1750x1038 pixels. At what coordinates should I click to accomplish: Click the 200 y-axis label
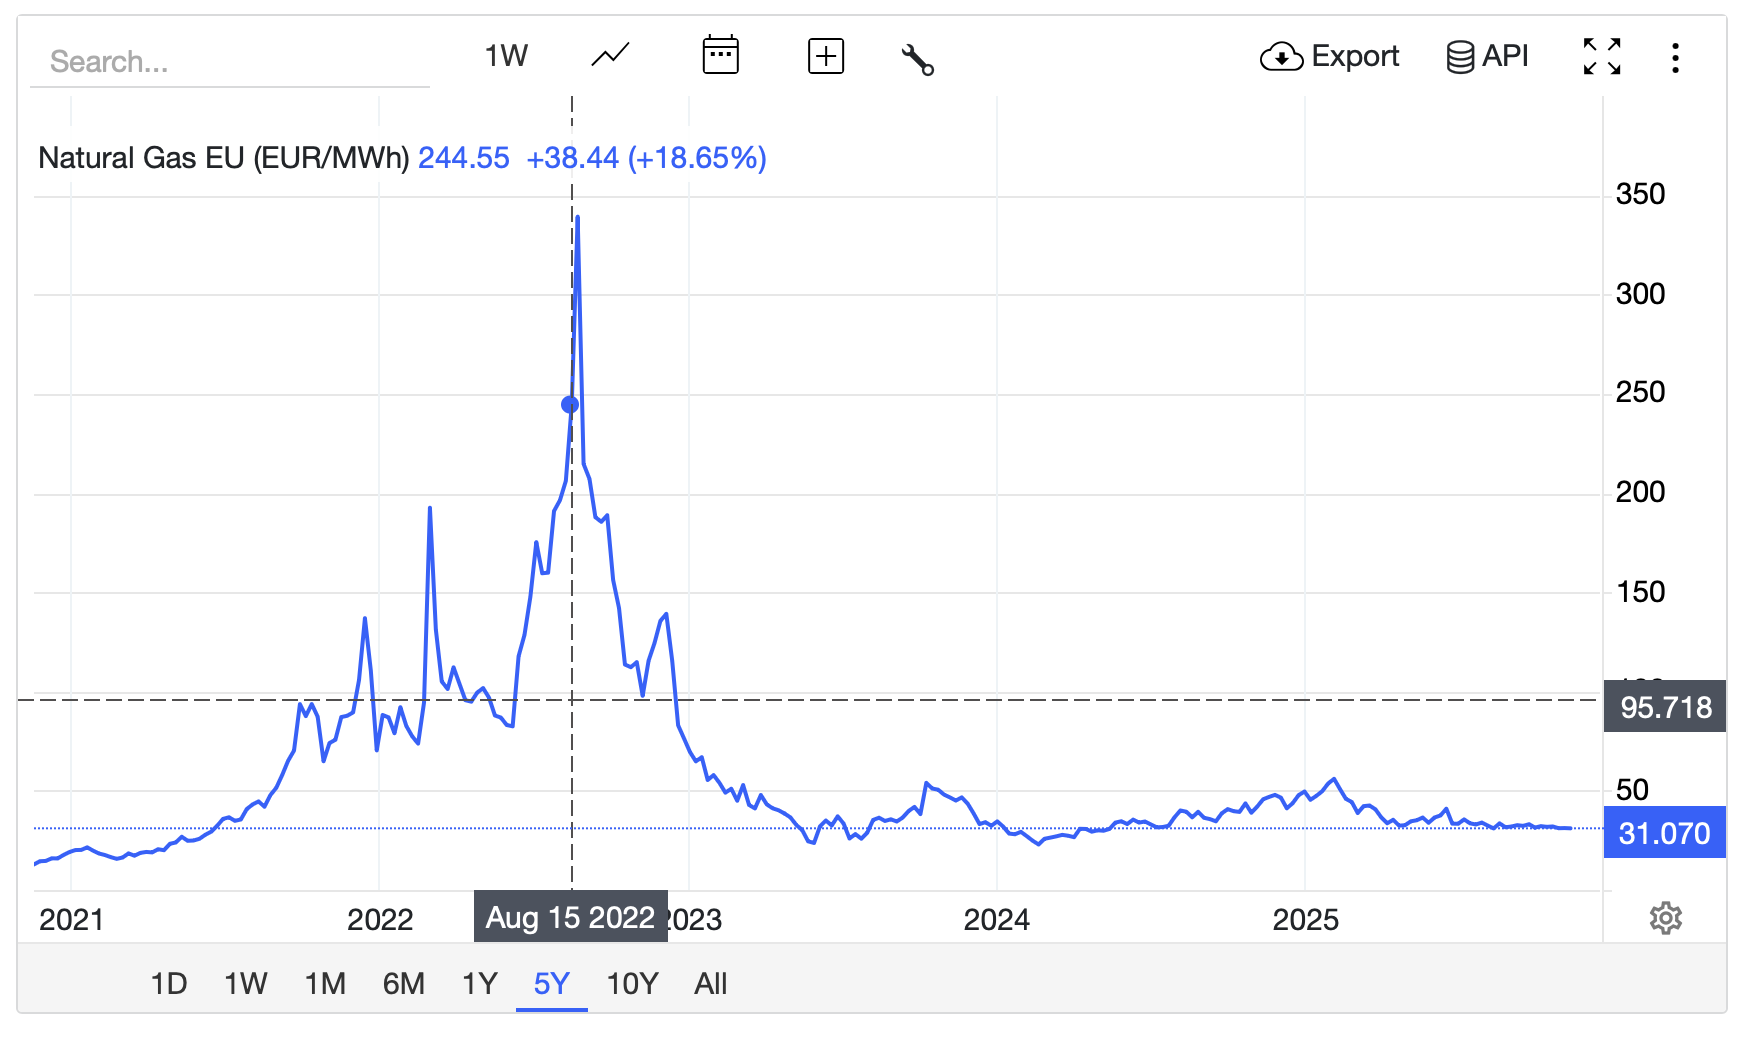pos(1640,492)
